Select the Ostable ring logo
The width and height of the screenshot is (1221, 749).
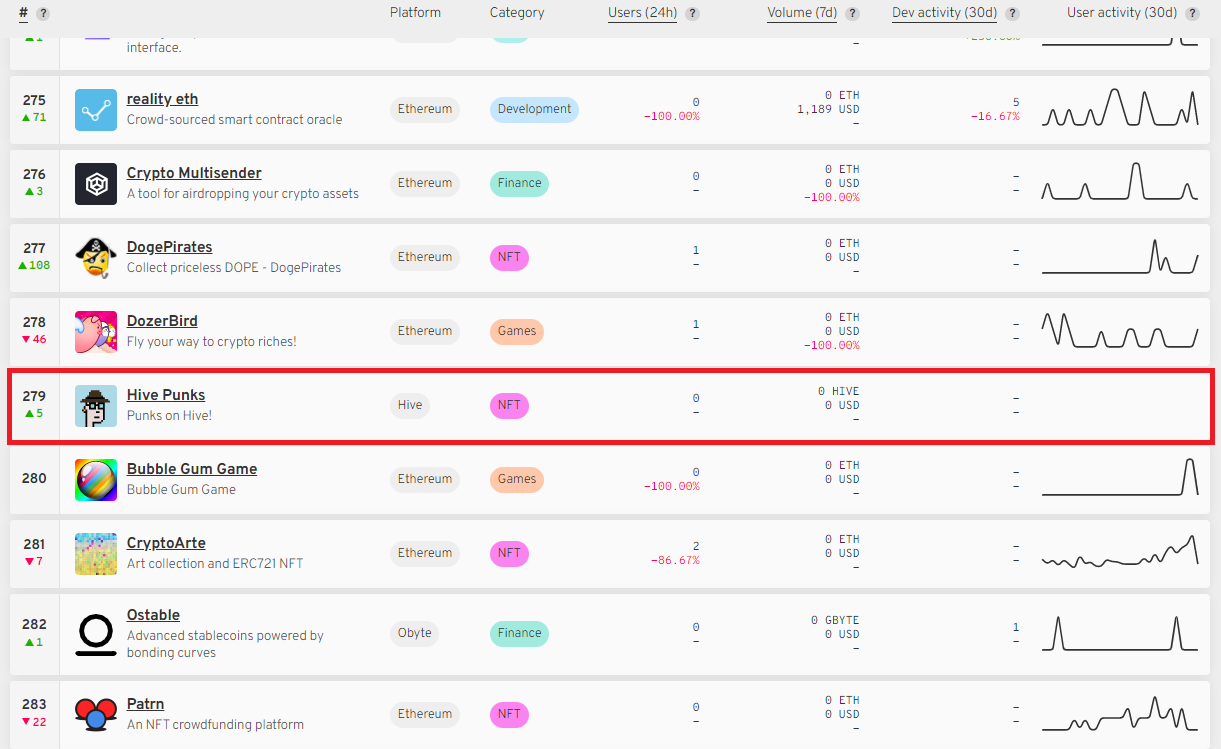click(96, 635)
